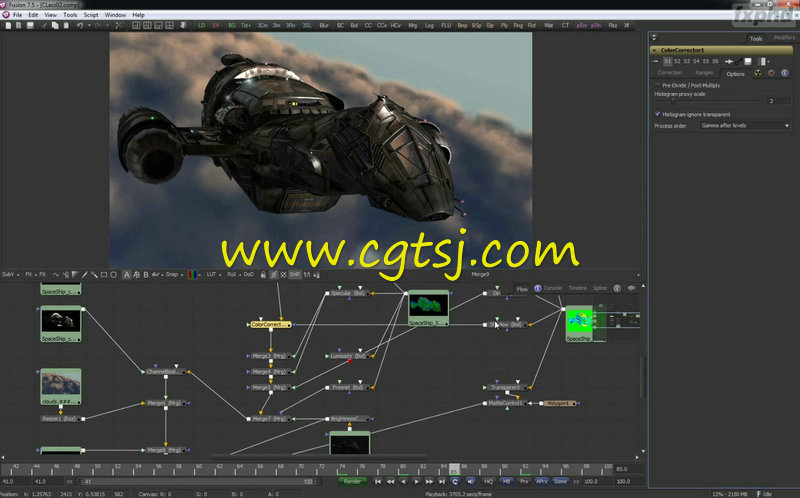Switch to the Correction tab in ColorCorrector1
Screen dimensions: 800x498
pyautogui.click(x=669, y=73)
